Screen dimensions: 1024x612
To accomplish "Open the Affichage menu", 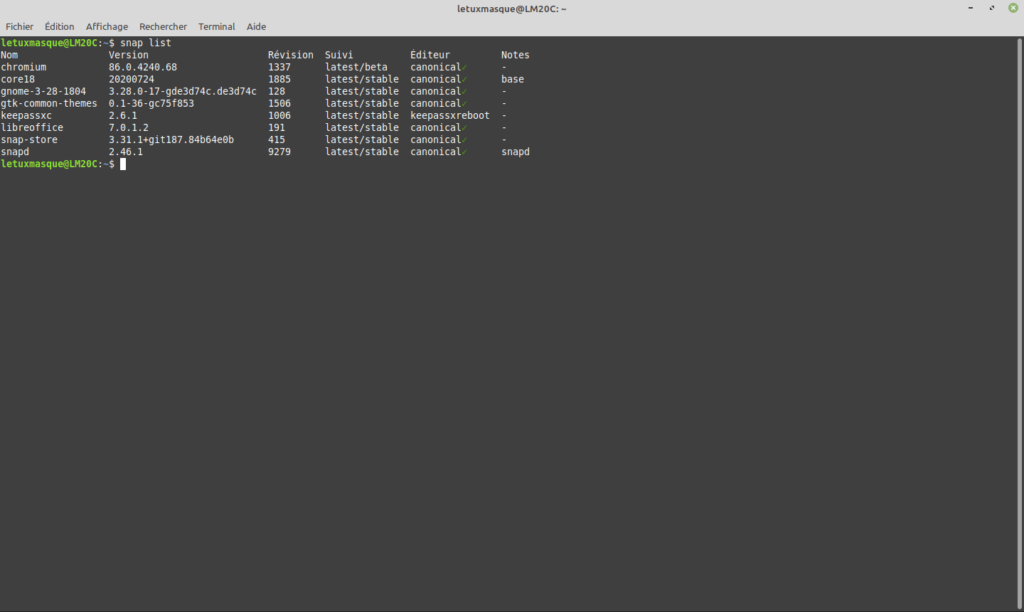I will click(x=107, y=27).
